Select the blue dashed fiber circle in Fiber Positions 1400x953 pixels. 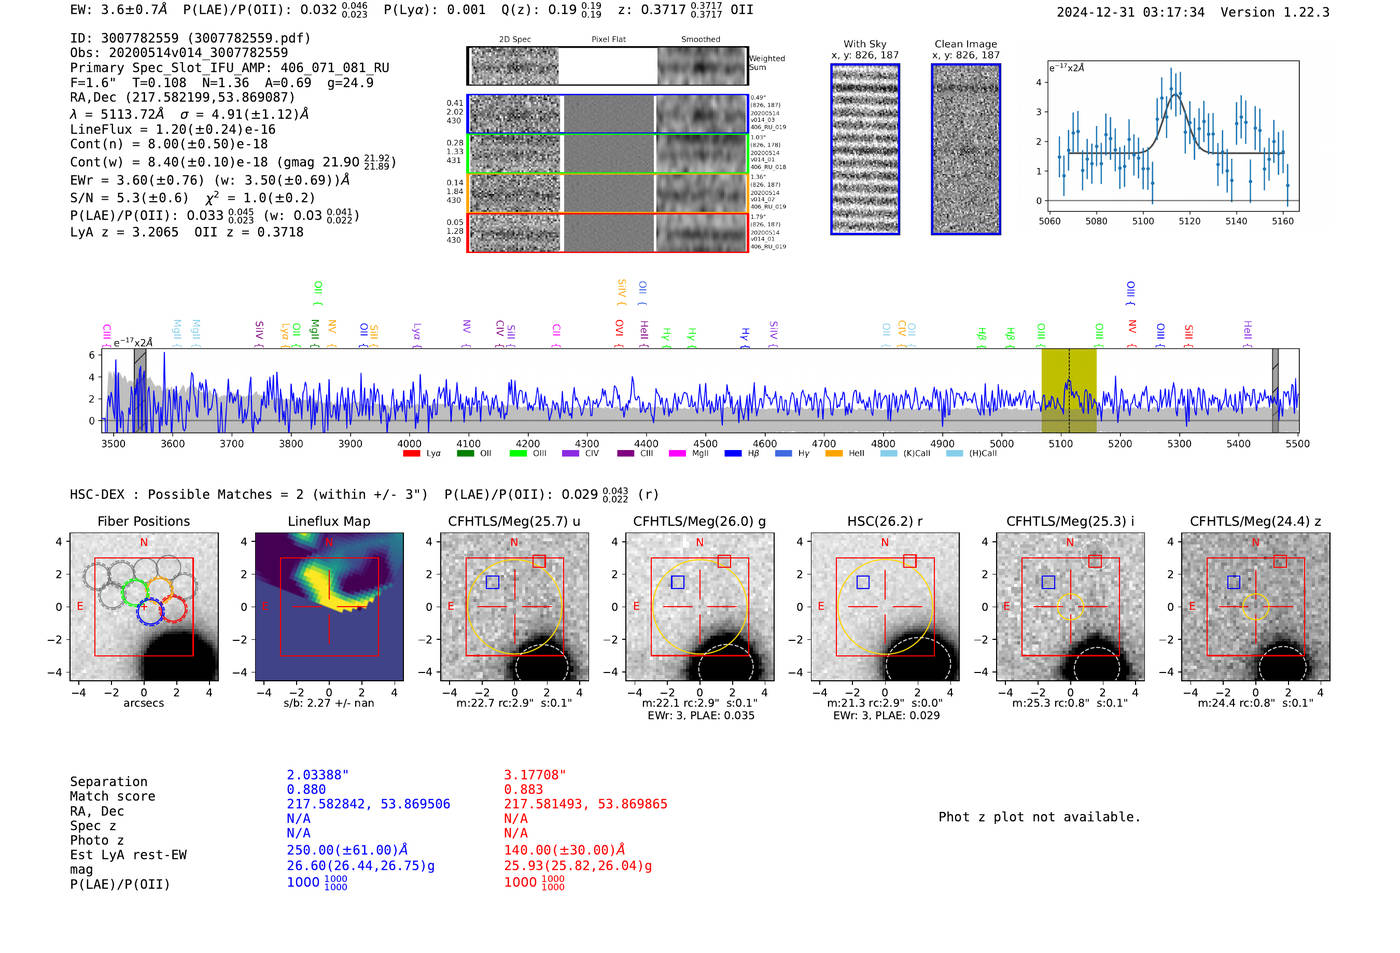click(x=150, y=612)
